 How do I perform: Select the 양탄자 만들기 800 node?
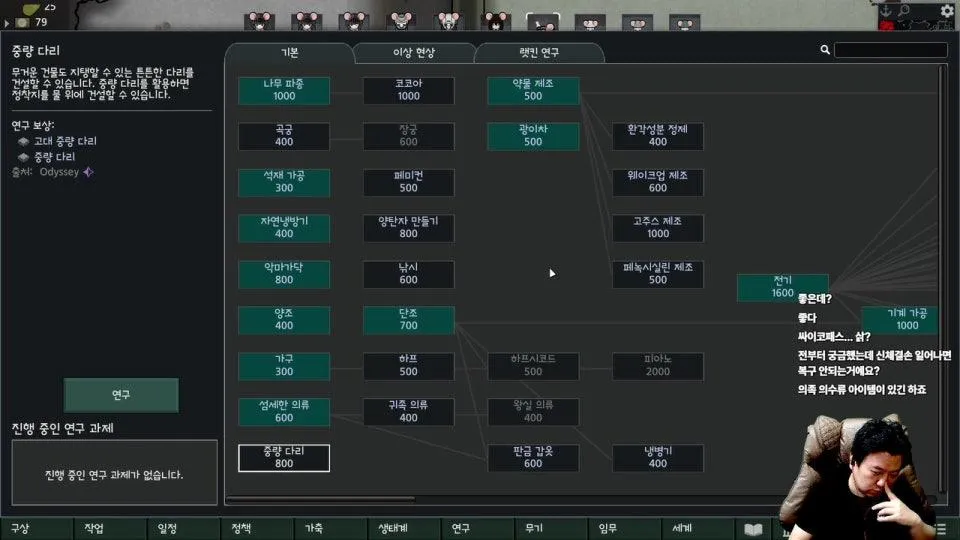pyautogui.click(x=408, y=228)
